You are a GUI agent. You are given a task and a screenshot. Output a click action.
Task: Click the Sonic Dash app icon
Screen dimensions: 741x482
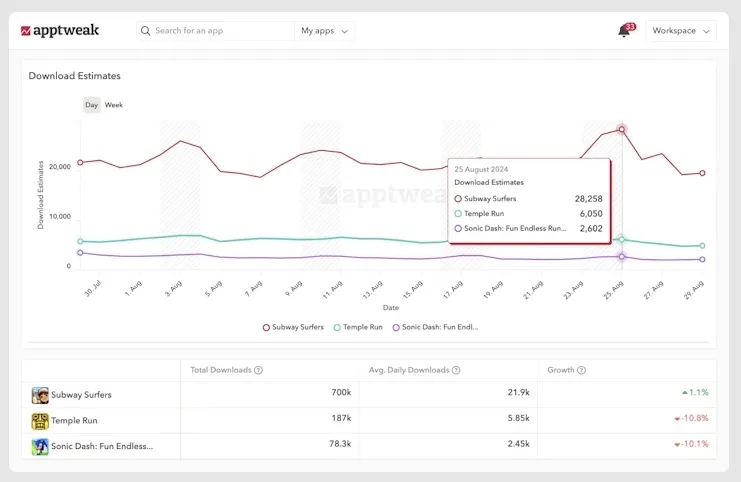40,446
